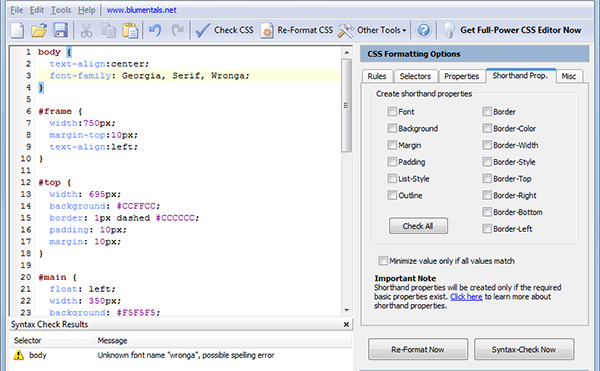Check the Border-Bottom option
This screenshot has width=600, height=371.
click(487, 212)
